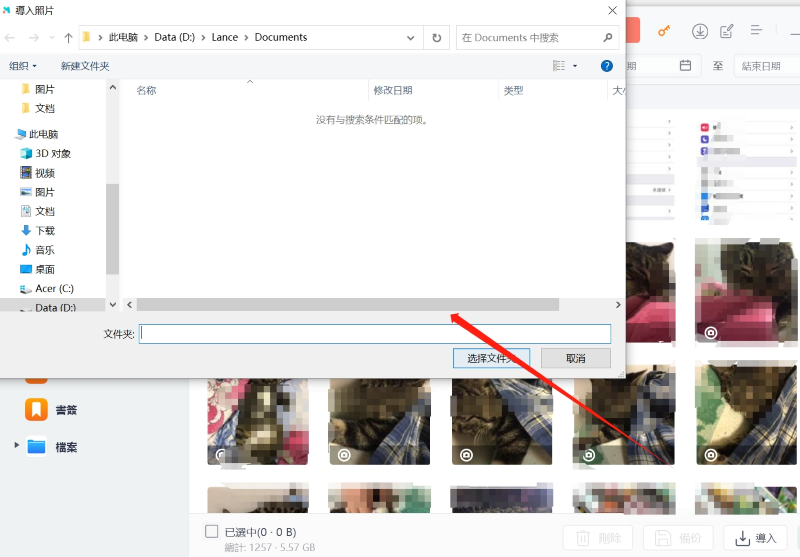Open dialog help
800x557 pixels.
click(607, 66)
